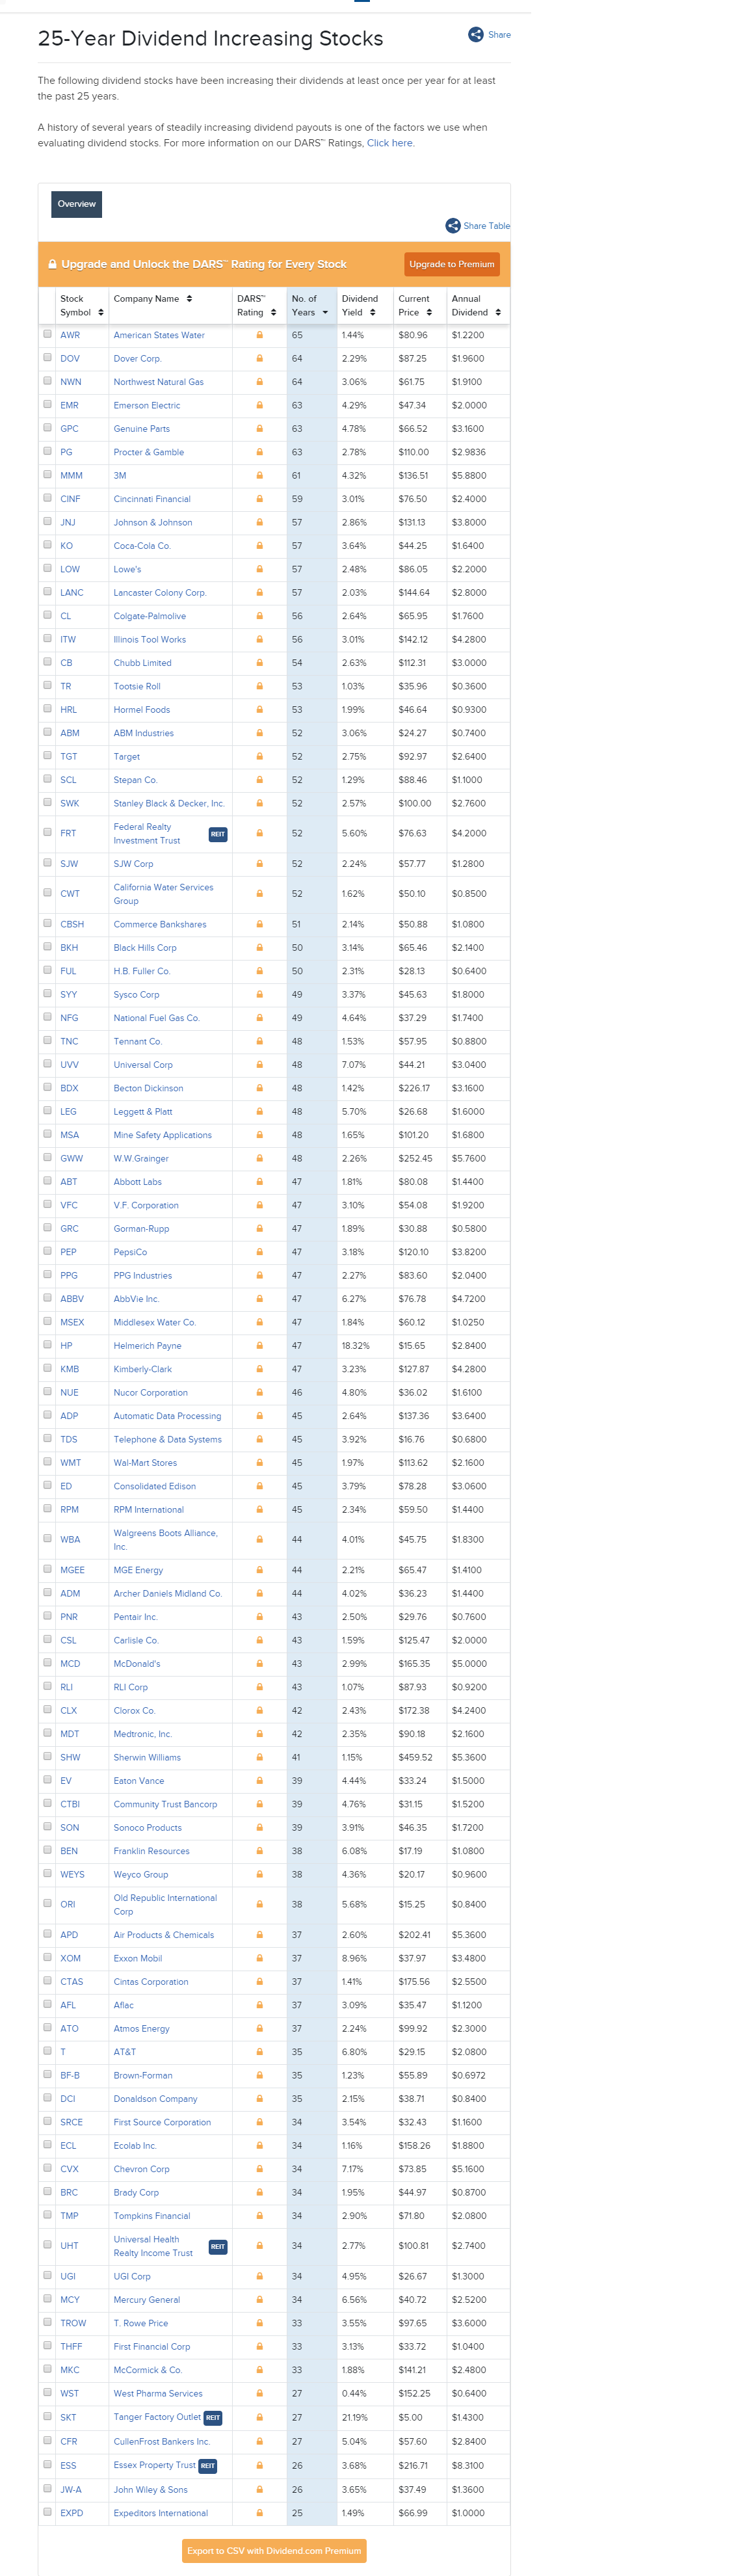The width and height of the screenshot is (749, 2576).
Task: Open the John Wiley & Sons link
Action: pos(150,2489)
